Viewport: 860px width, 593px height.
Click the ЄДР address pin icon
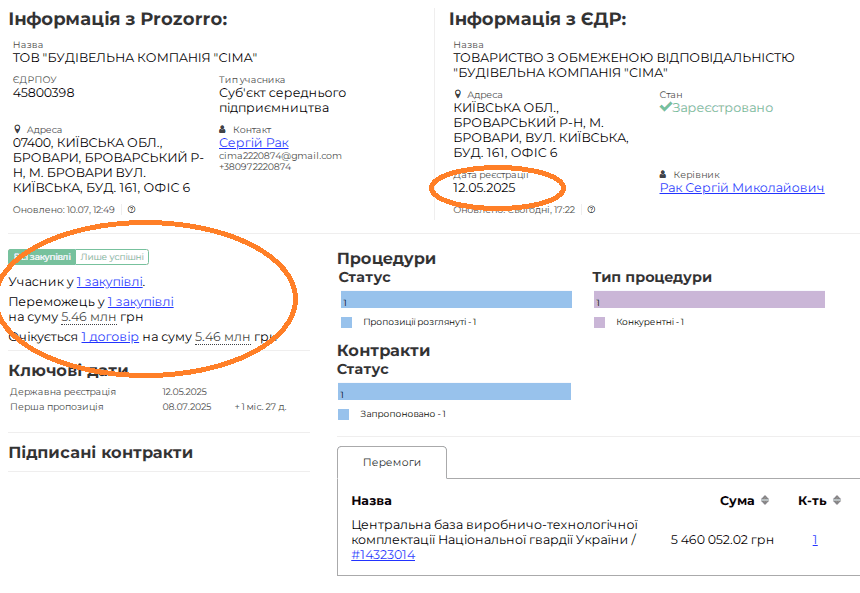click(x=458, y=94)
